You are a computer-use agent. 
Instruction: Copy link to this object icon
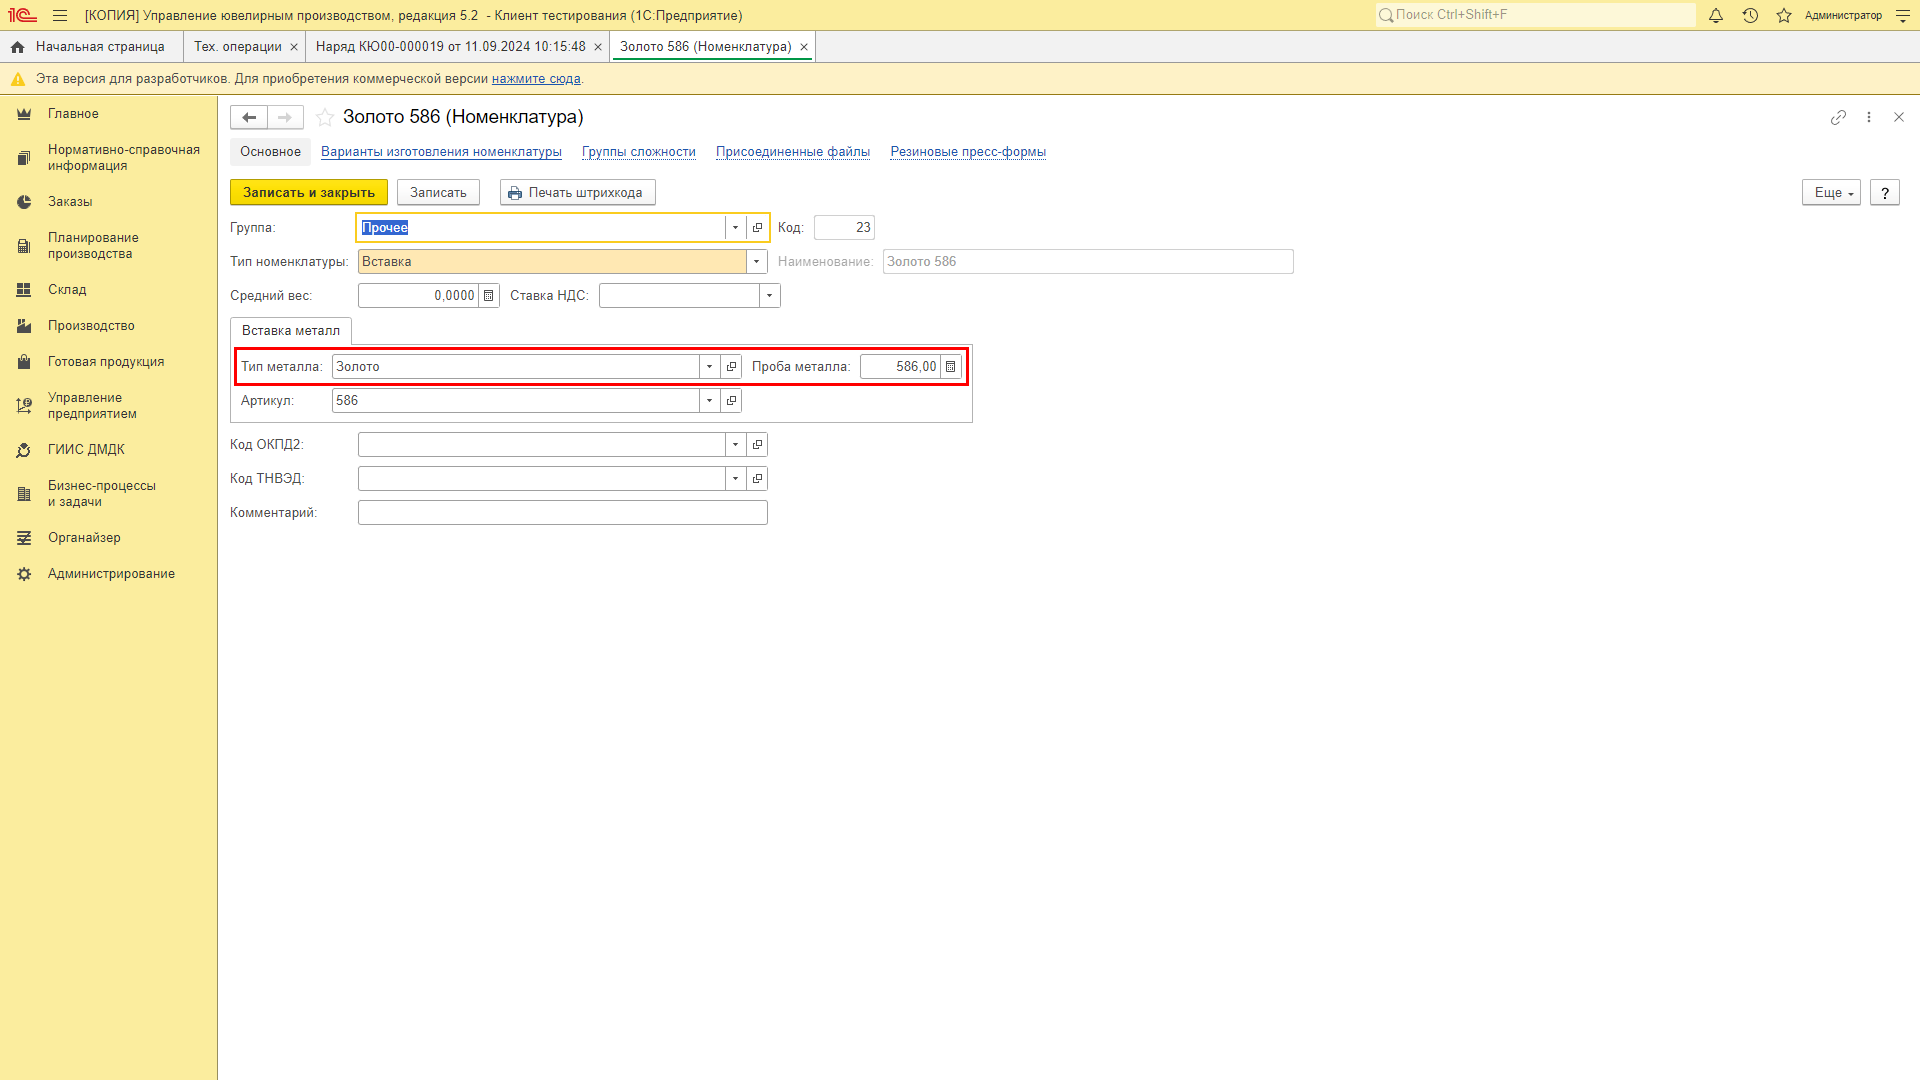coord(1838,117)
